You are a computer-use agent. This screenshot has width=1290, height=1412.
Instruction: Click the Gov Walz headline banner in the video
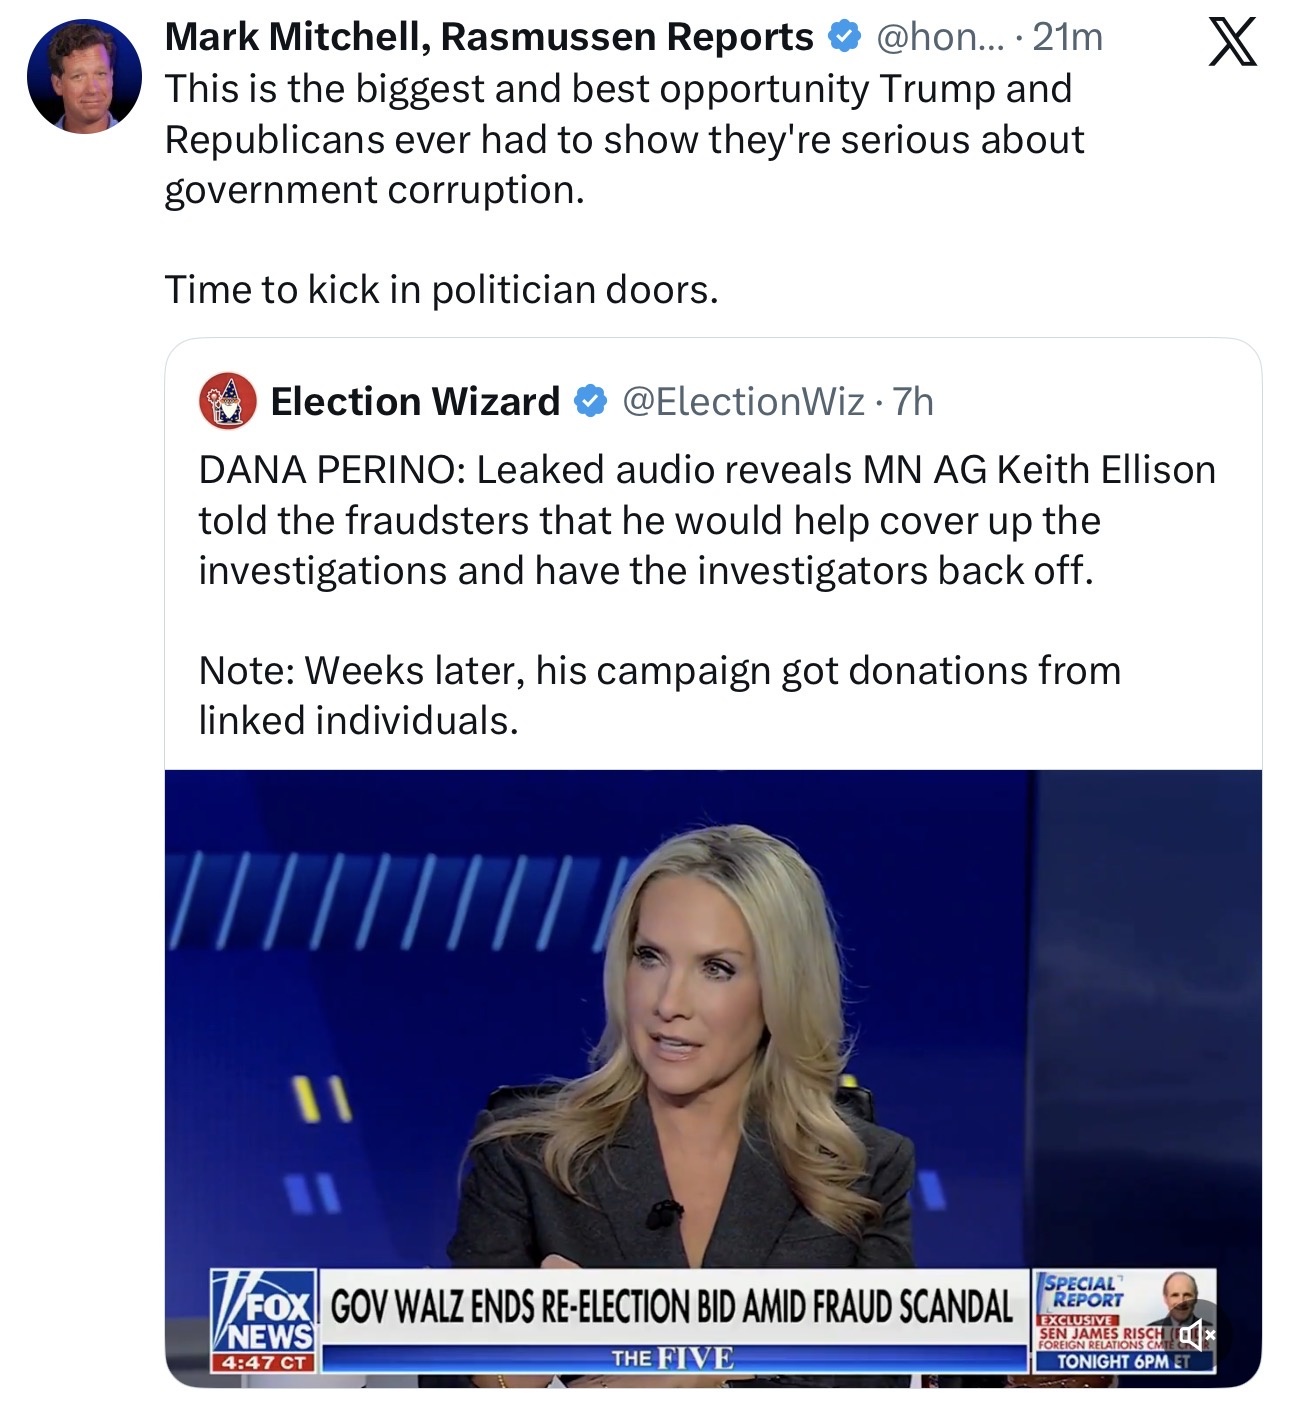point(672,1306)
